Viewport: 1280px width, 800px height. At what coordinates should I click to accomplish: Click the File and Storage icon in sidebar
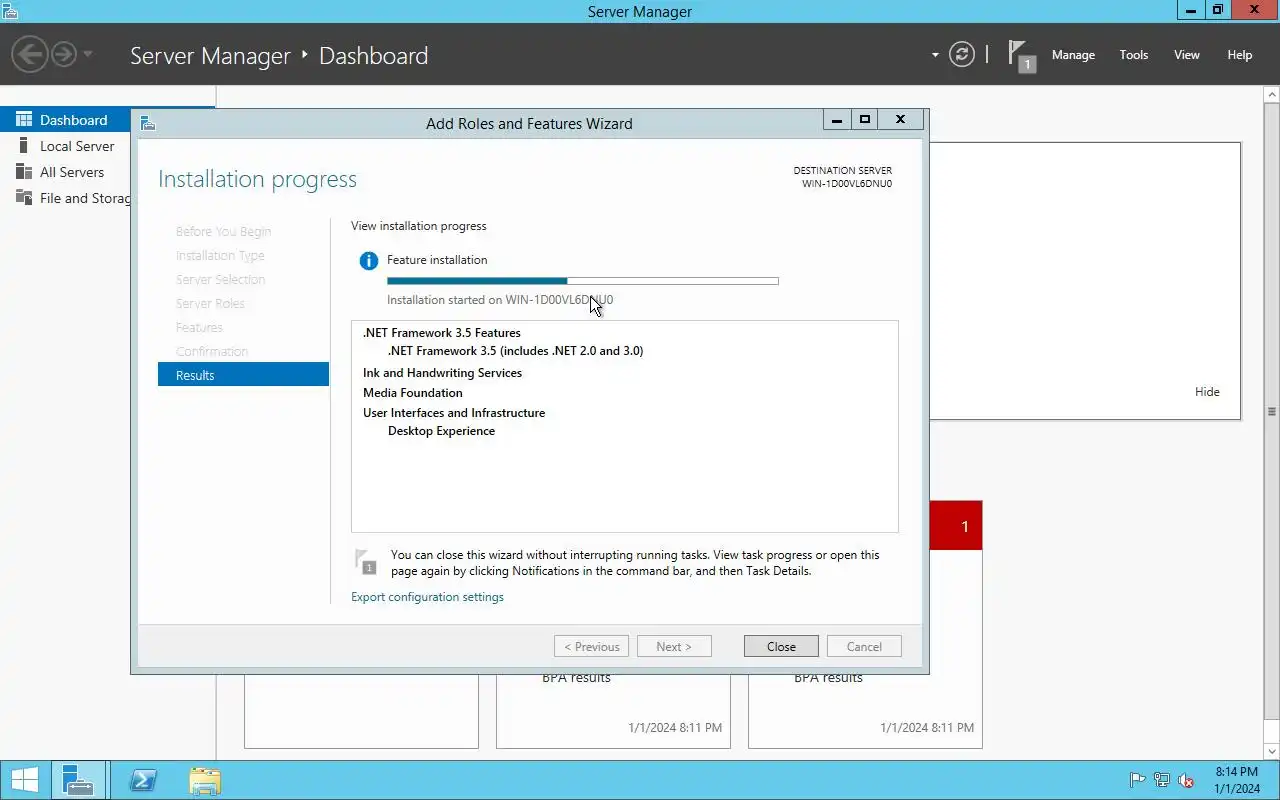point(24,198)
